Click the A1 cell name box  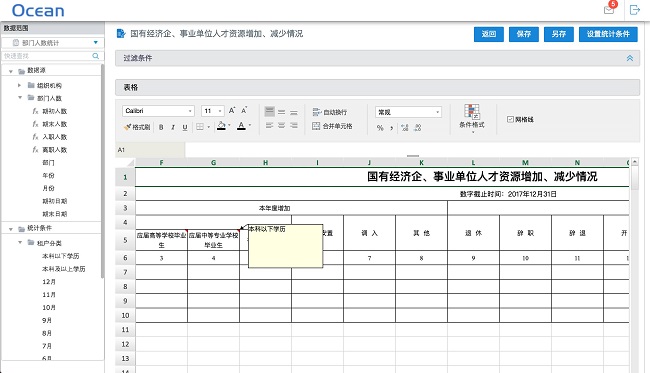[150, 150]
